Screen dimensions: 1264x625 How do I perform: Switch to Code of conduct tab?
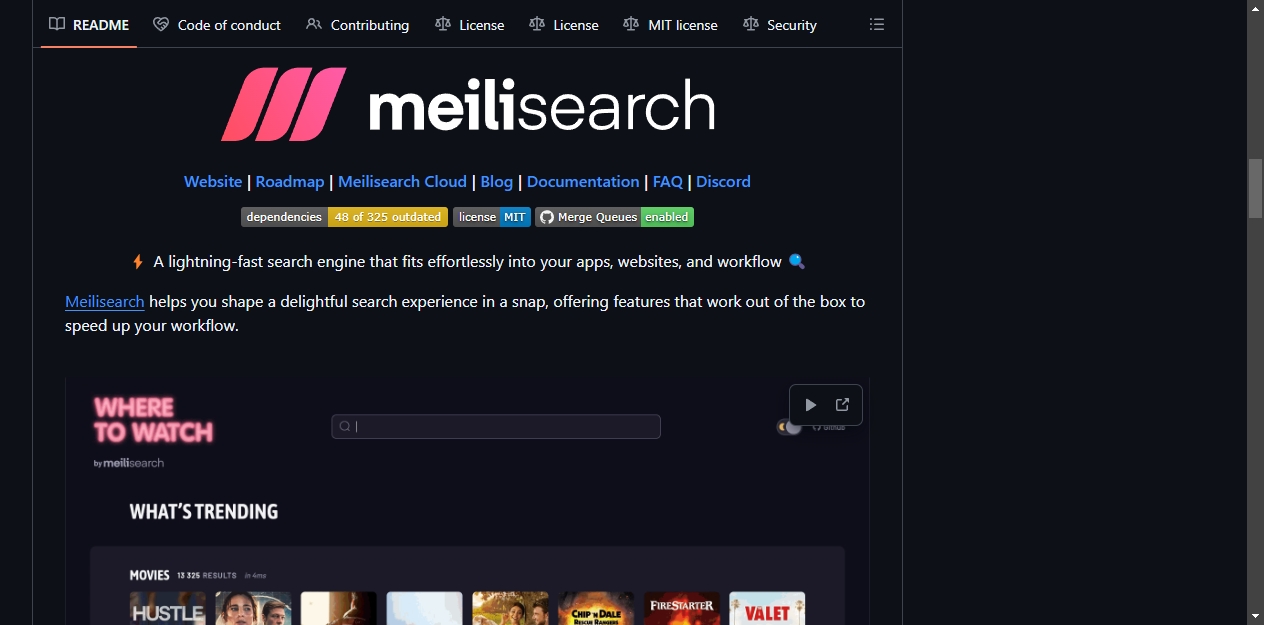point(217,25)
